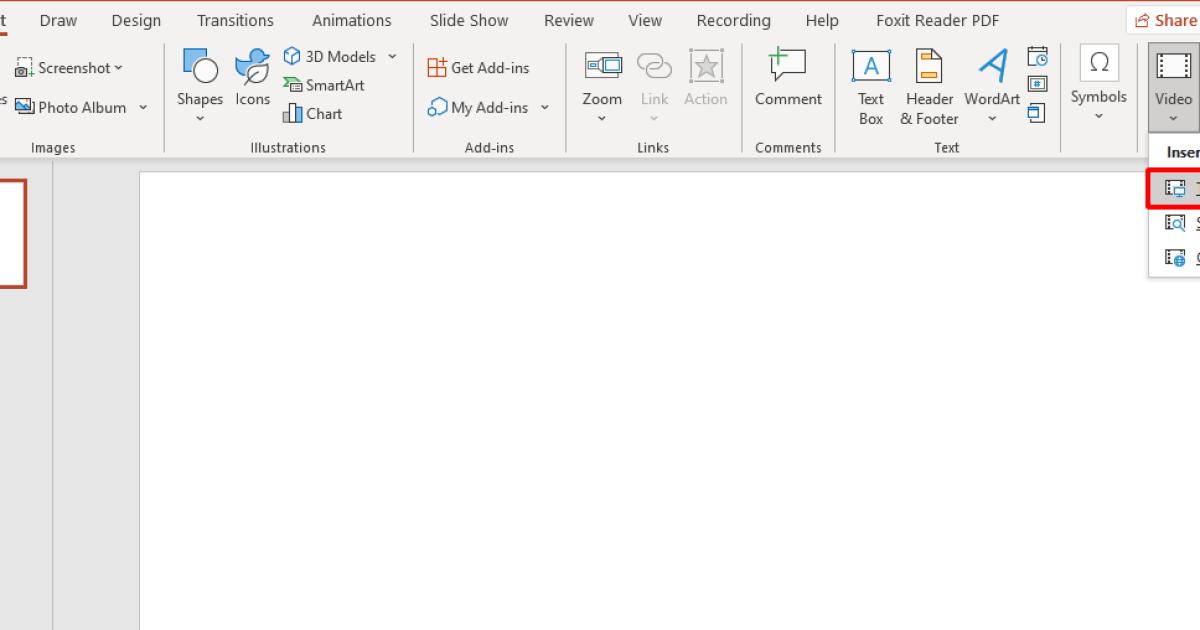Open the WordArt gallery
The height and width of the screenshot is (630, 1200).
(x=992, y=85)
